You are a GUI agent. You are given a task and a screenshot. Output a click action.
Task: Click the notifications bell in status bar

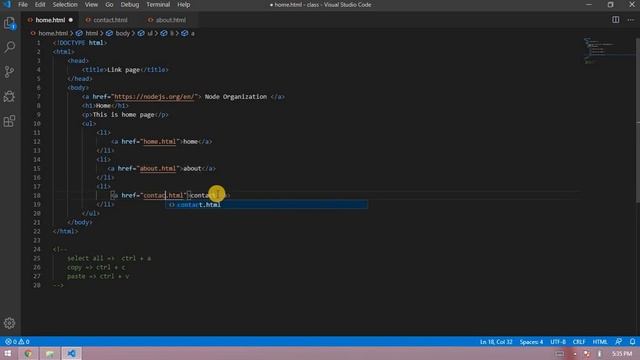[632, 342]
